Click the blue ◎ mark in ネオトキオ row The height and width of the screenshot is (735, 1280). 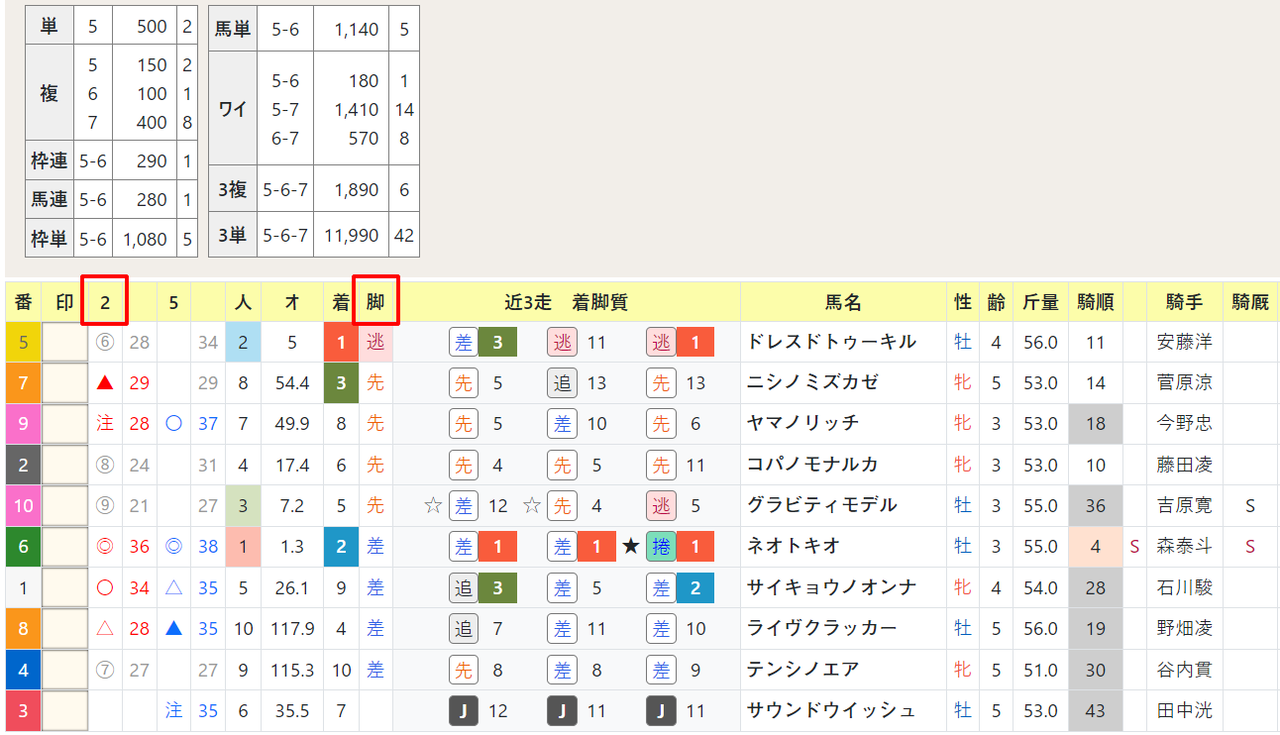(x=174, y=546)
